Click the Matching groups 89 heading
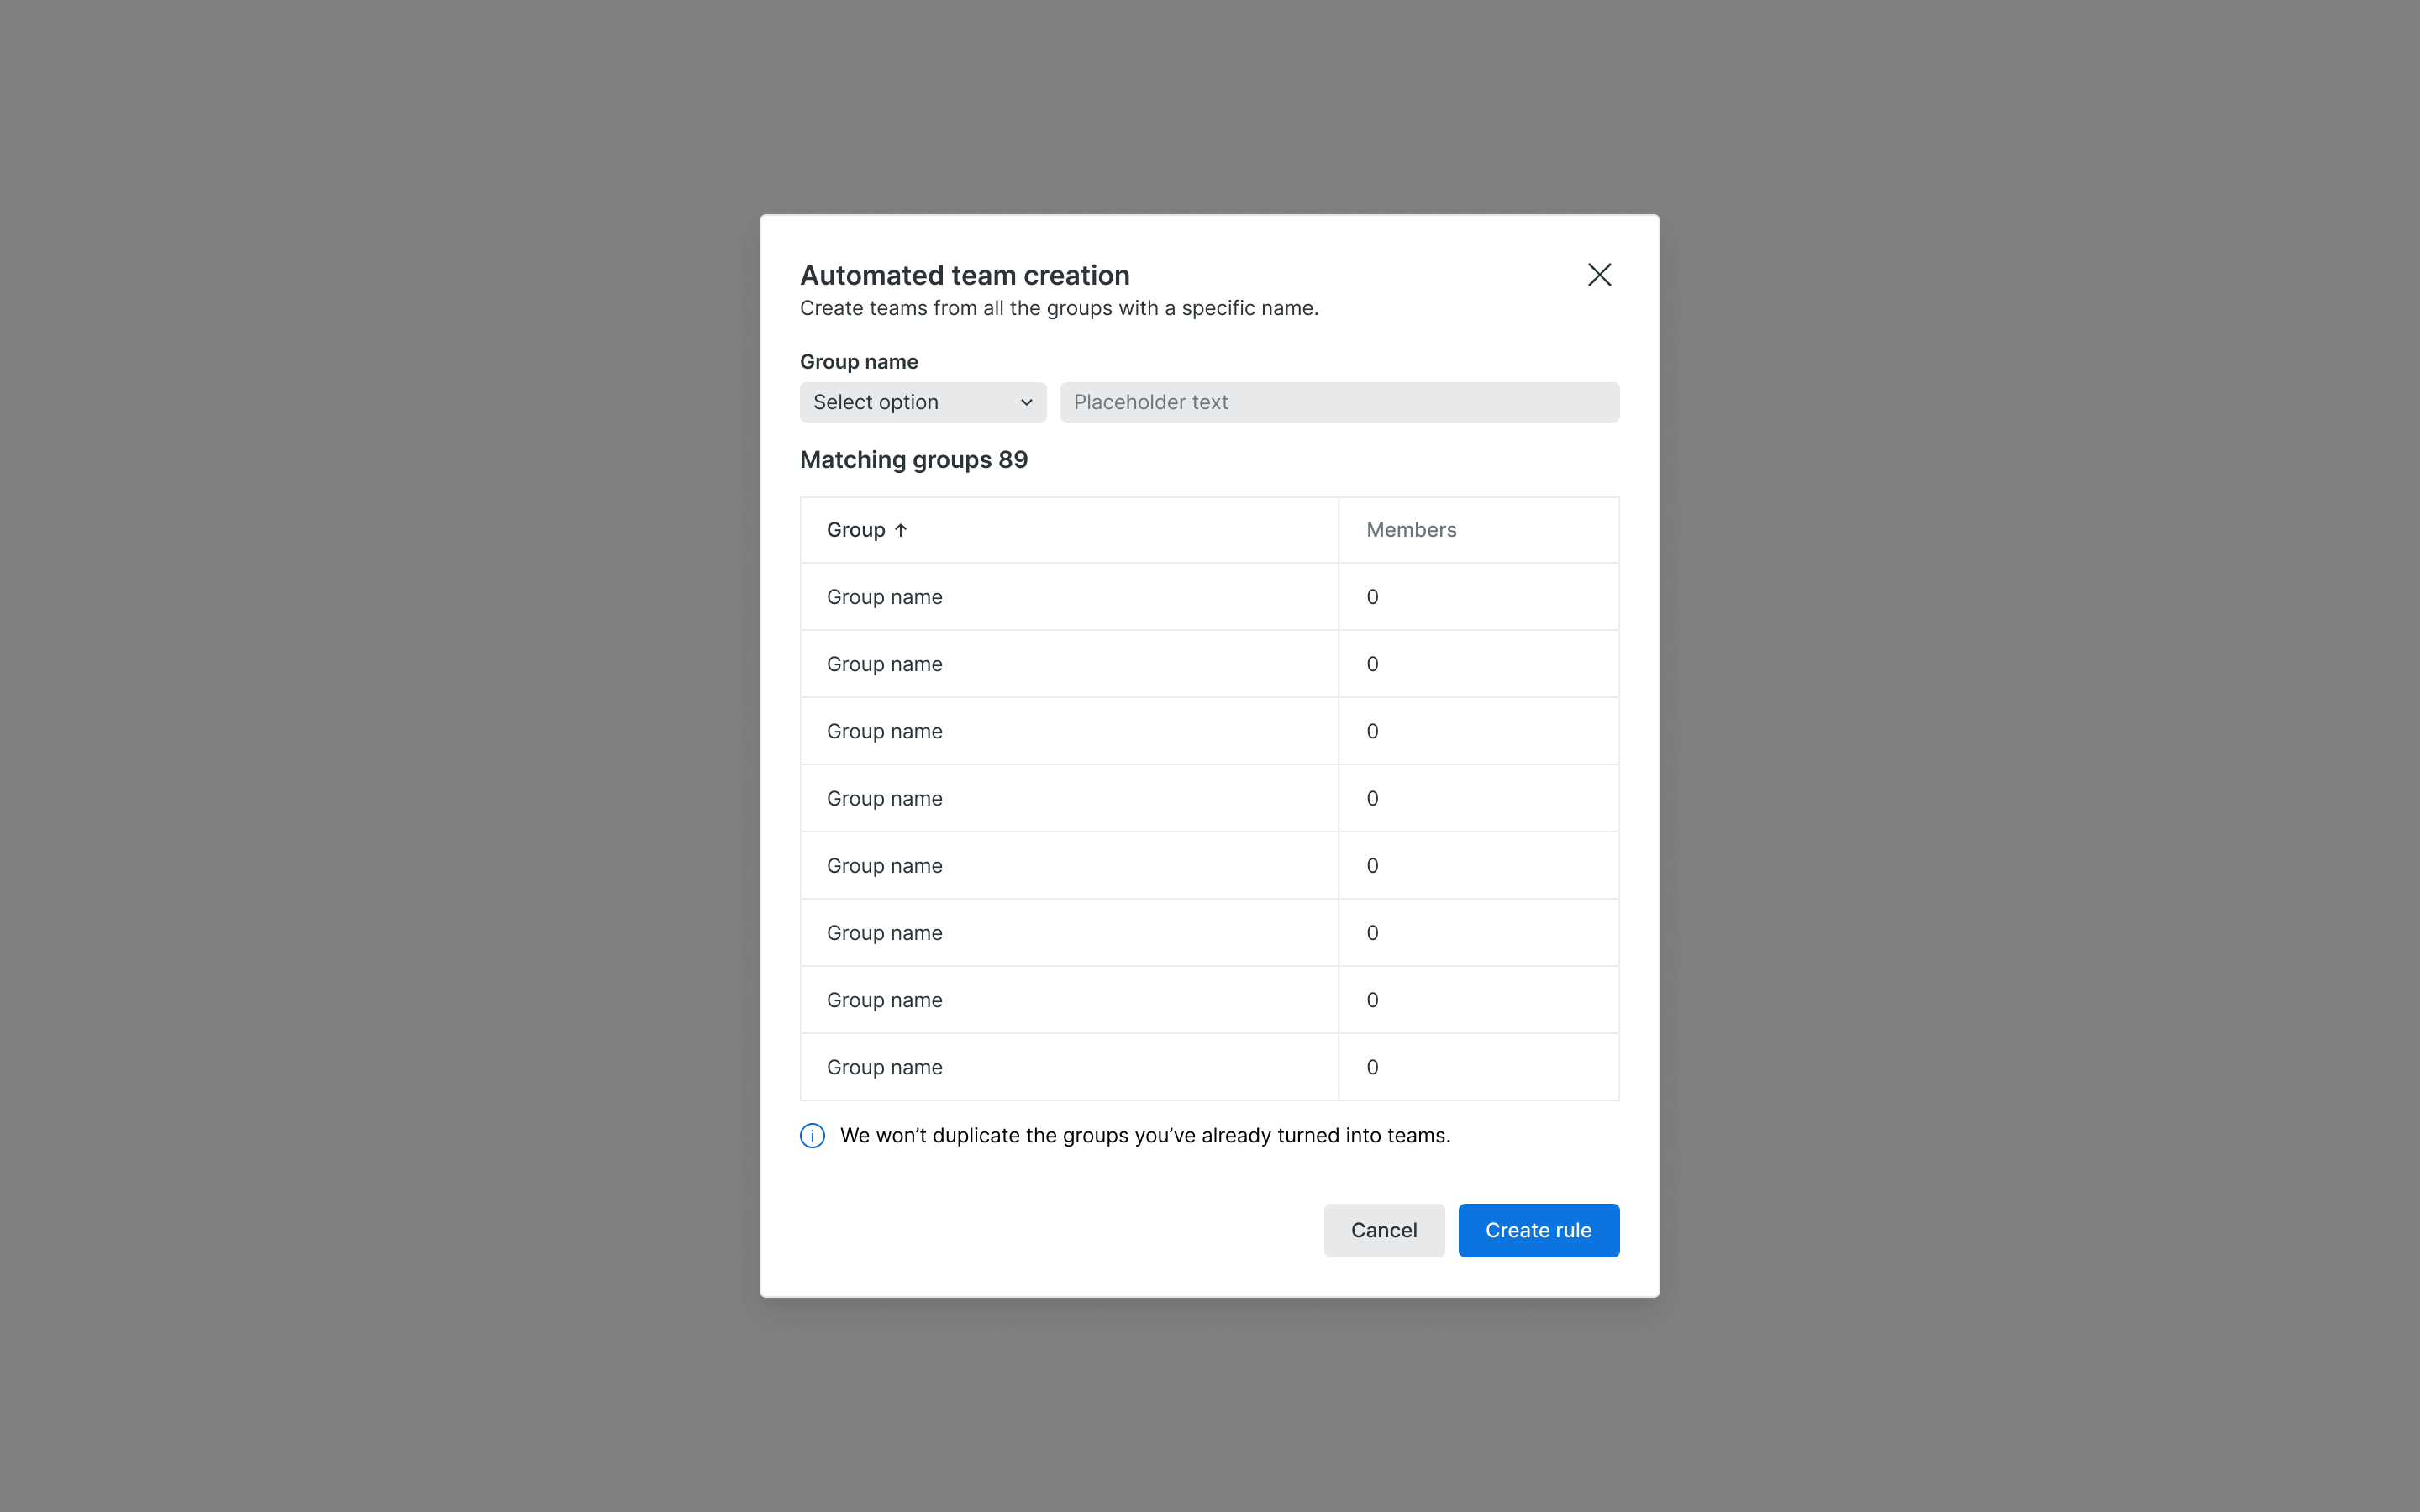The image size is (2420, 1512). [x=913, y=460]
